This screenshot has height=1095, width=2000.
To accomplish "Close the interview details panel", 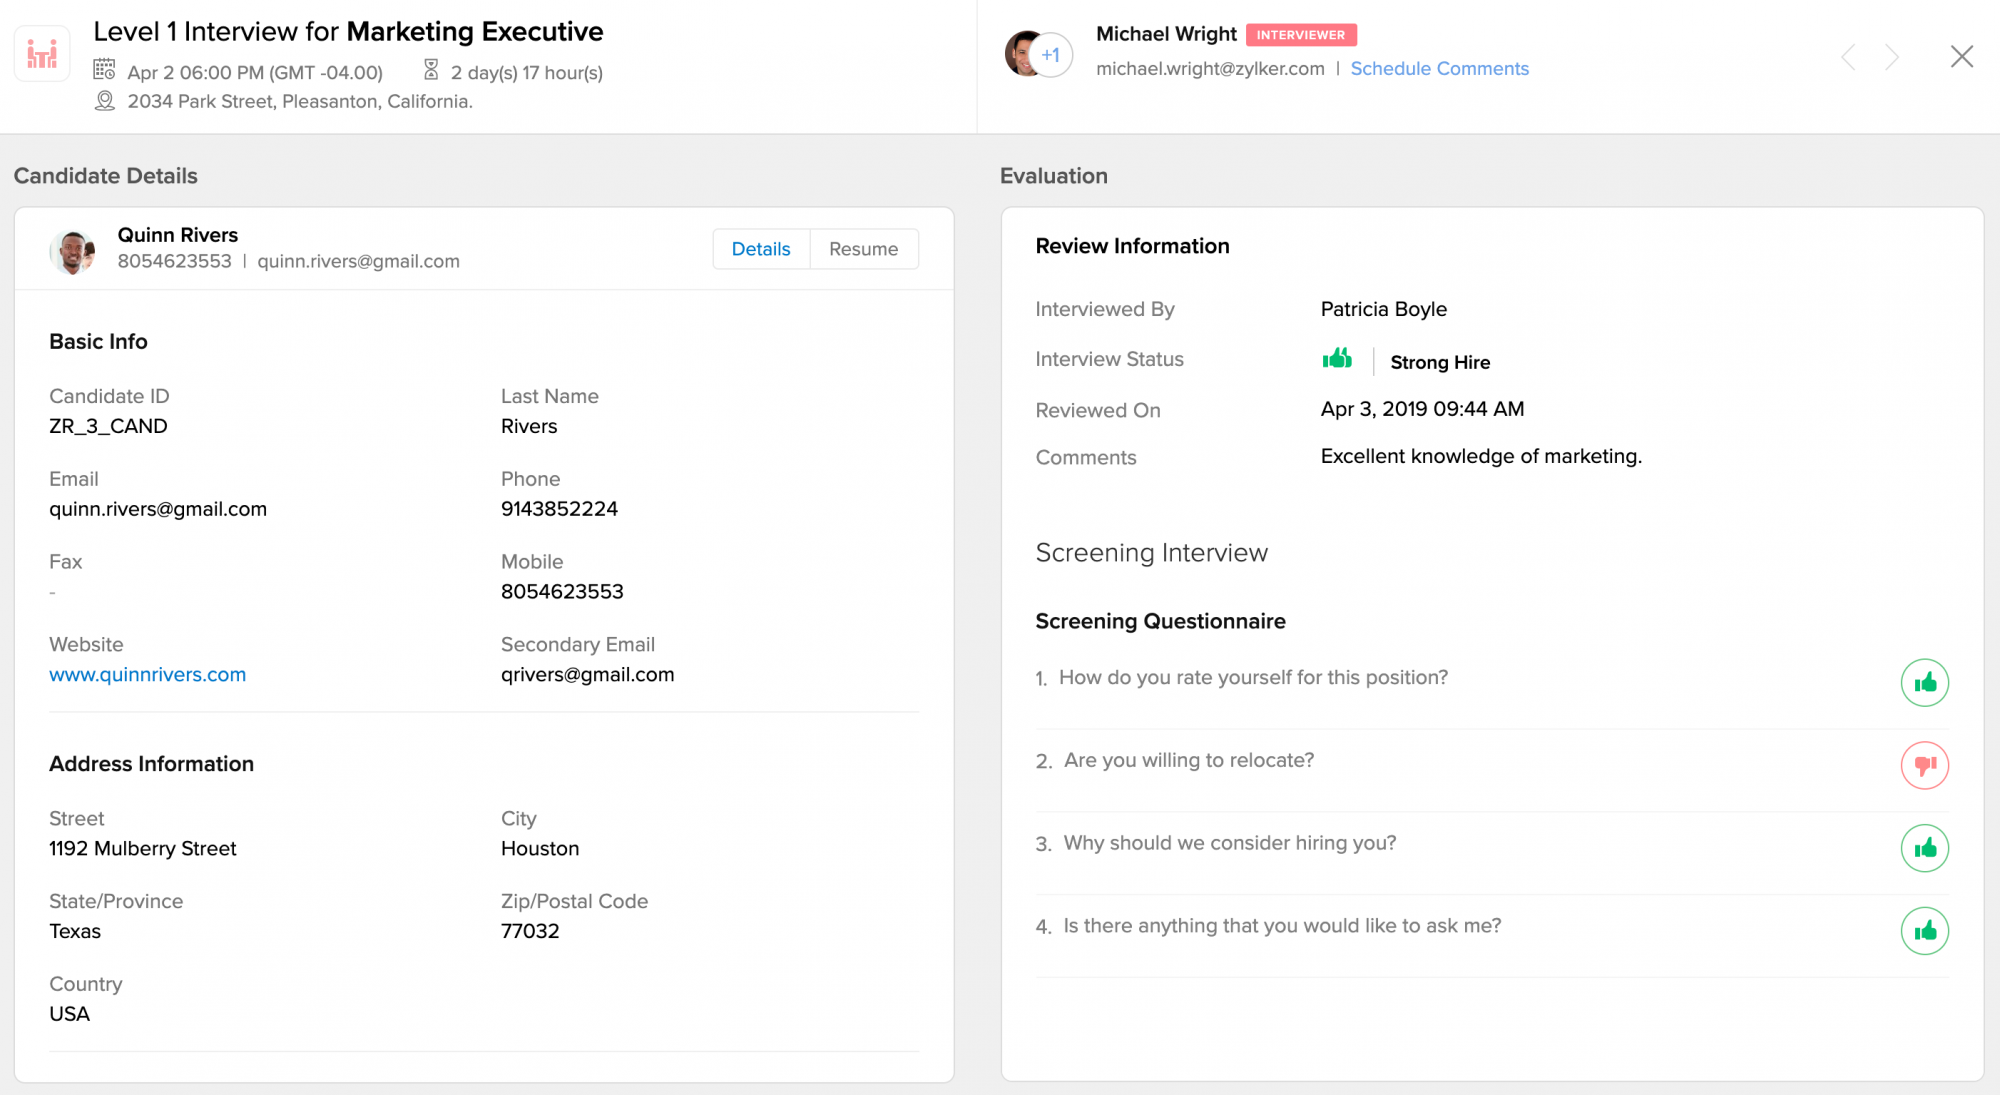I will coord(1961,57).
